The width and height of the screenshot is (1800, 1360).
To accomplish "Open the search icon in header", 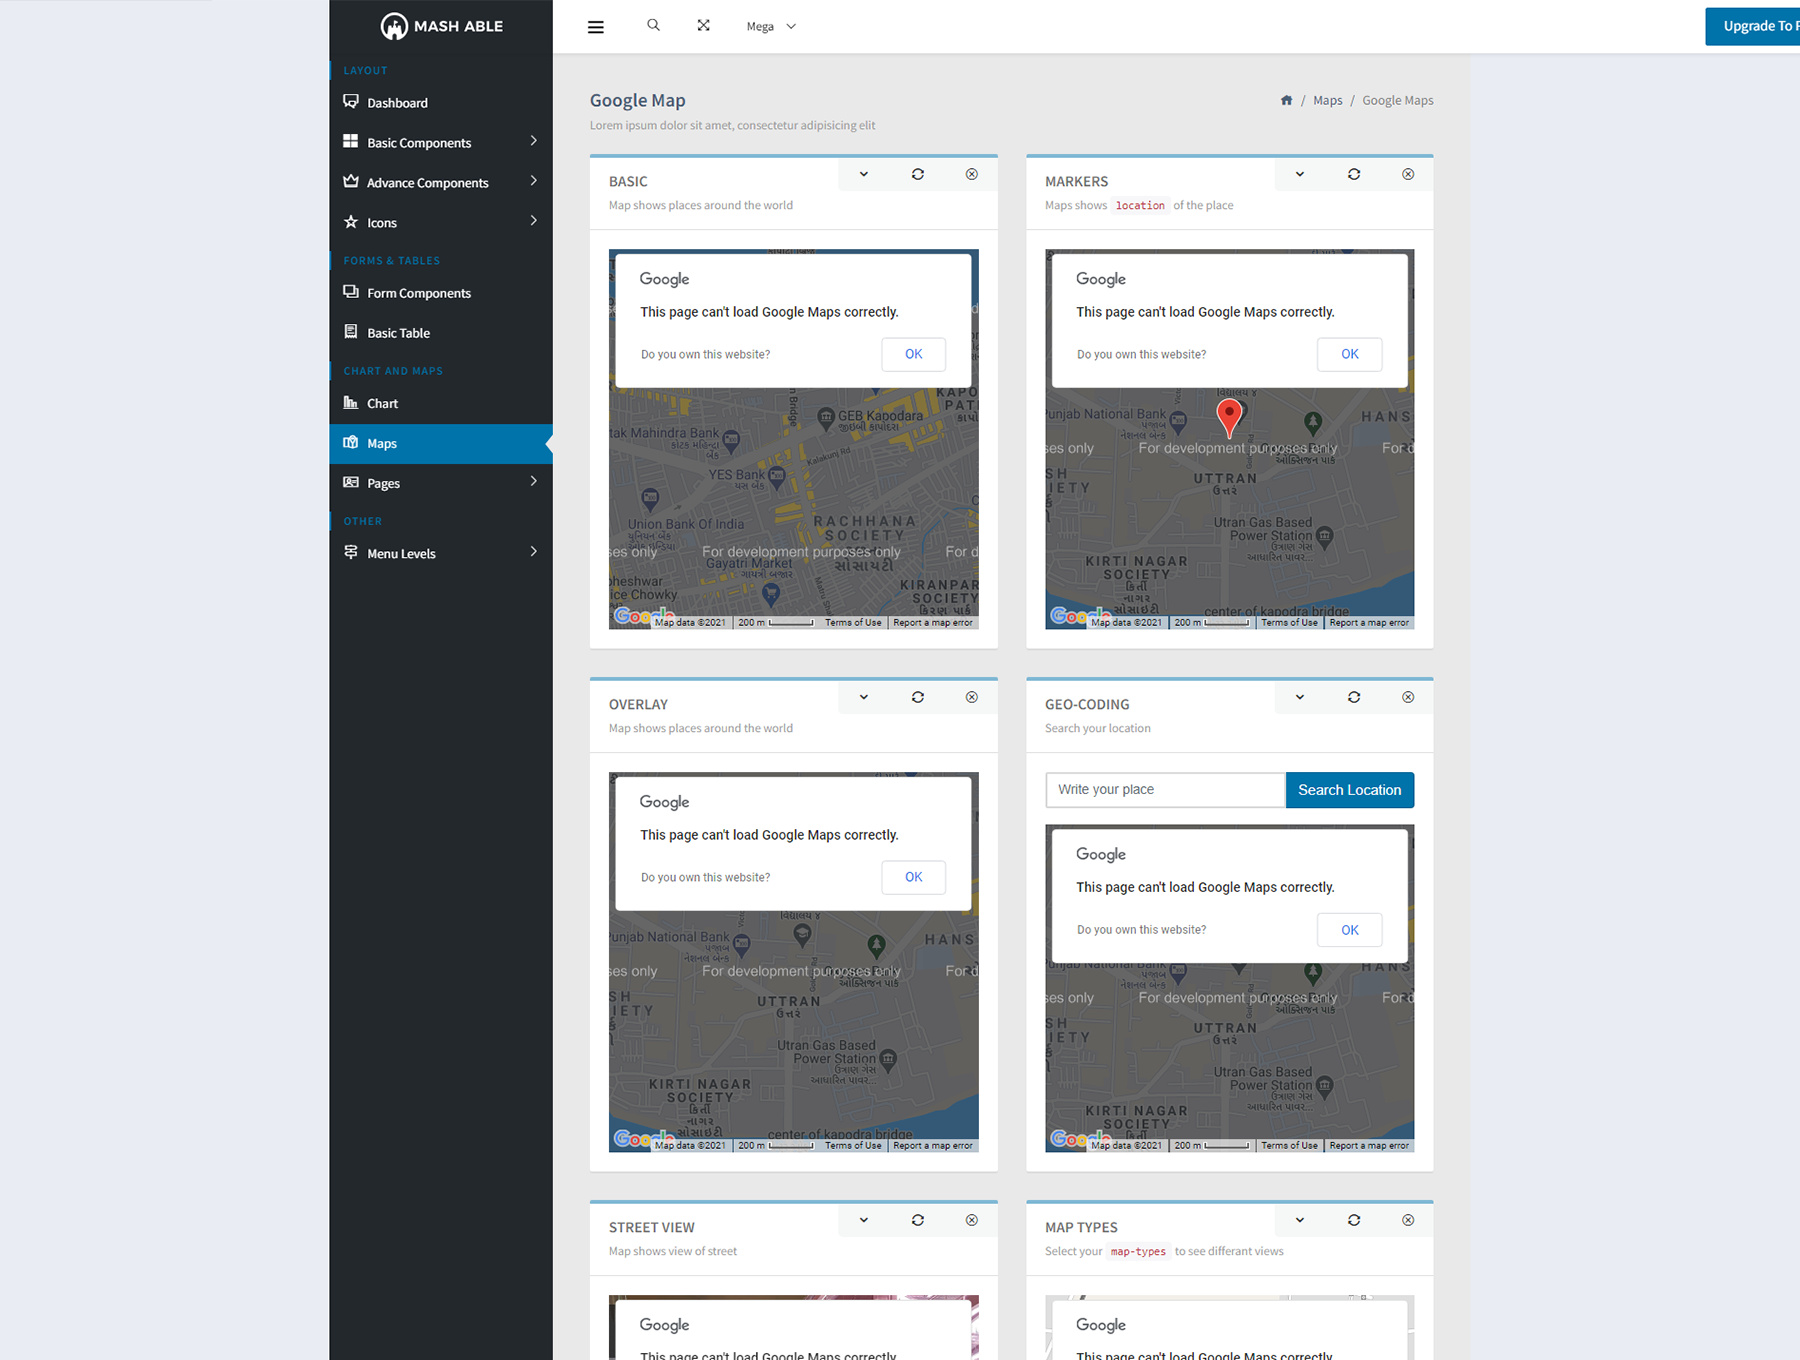I will (653, 25).
